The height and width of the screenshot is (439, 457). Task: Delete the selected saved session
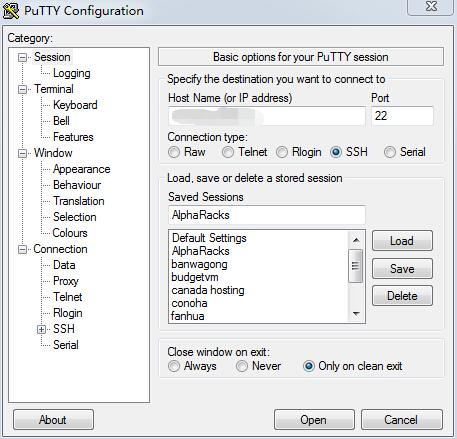point(402,296)
